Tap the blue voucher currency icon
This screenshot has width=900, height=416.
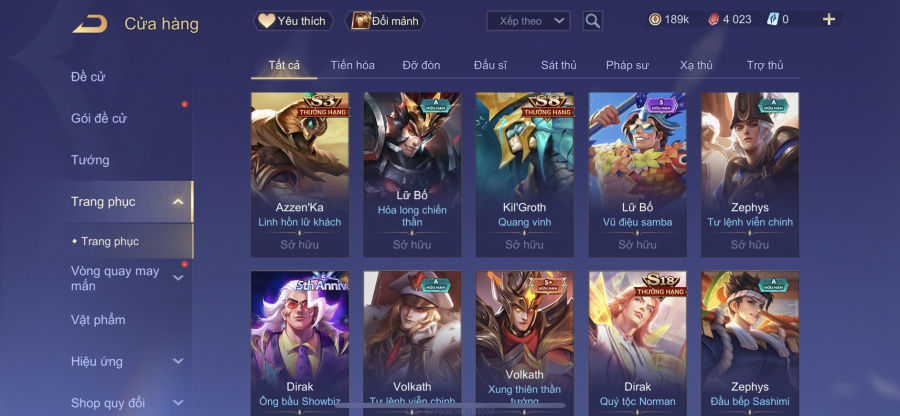coord(772,20)
